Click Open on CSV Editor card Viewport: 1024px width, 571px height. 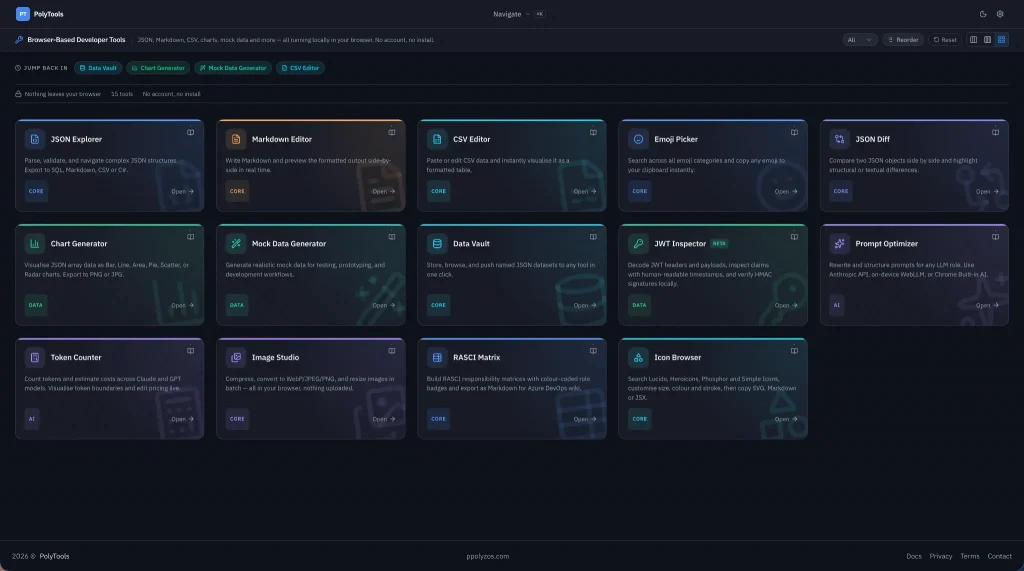tap(584, 191)
